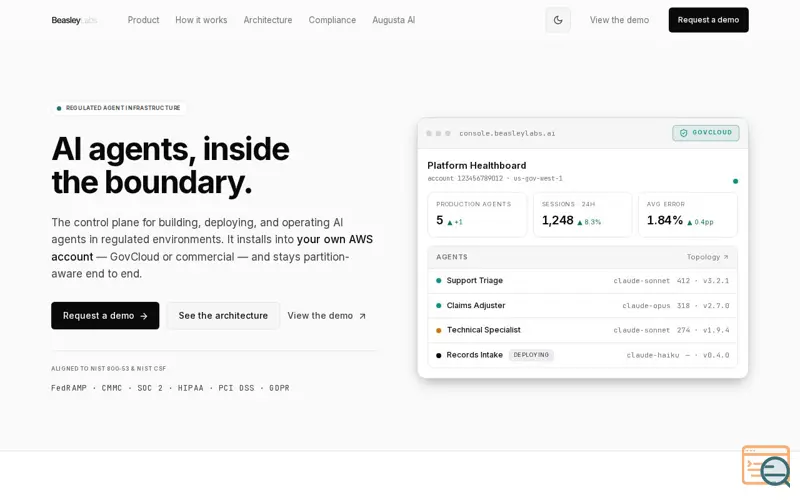This screenshot has height=500, width=800.
Task: Click the DEPLOYING status badge
Action: click(x=531, y=355)
